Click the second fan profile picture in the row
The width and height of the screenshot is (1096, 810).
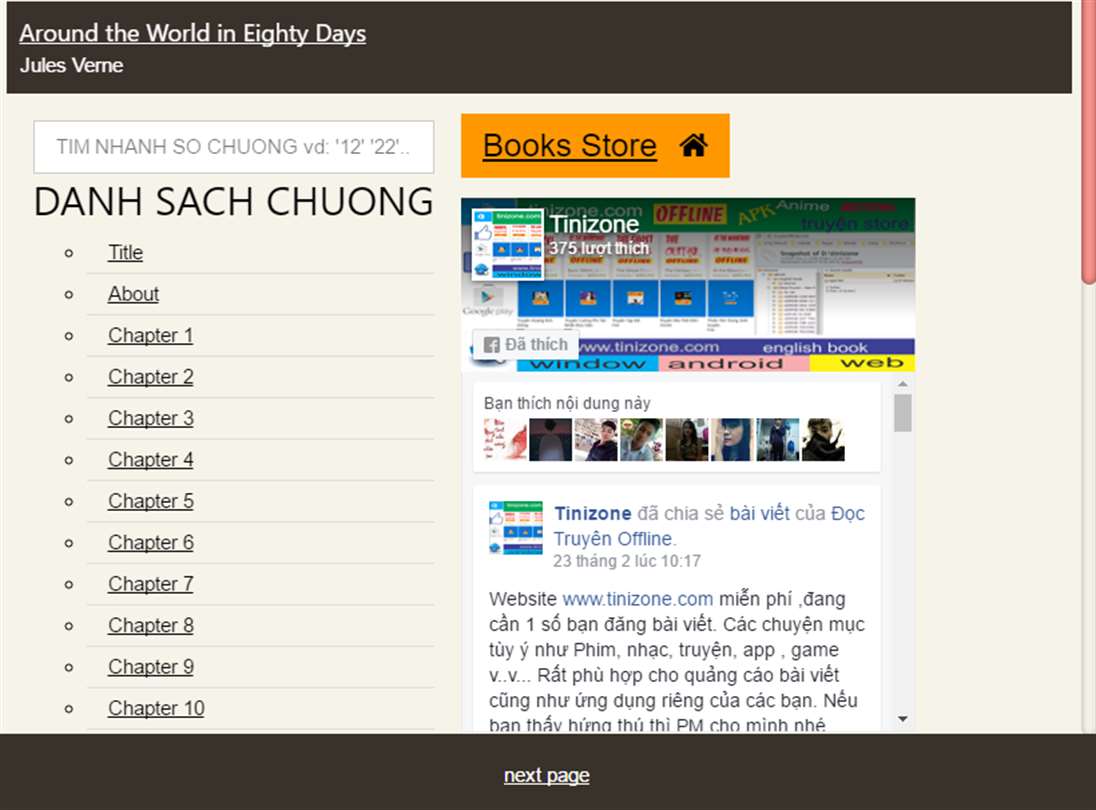550,440
